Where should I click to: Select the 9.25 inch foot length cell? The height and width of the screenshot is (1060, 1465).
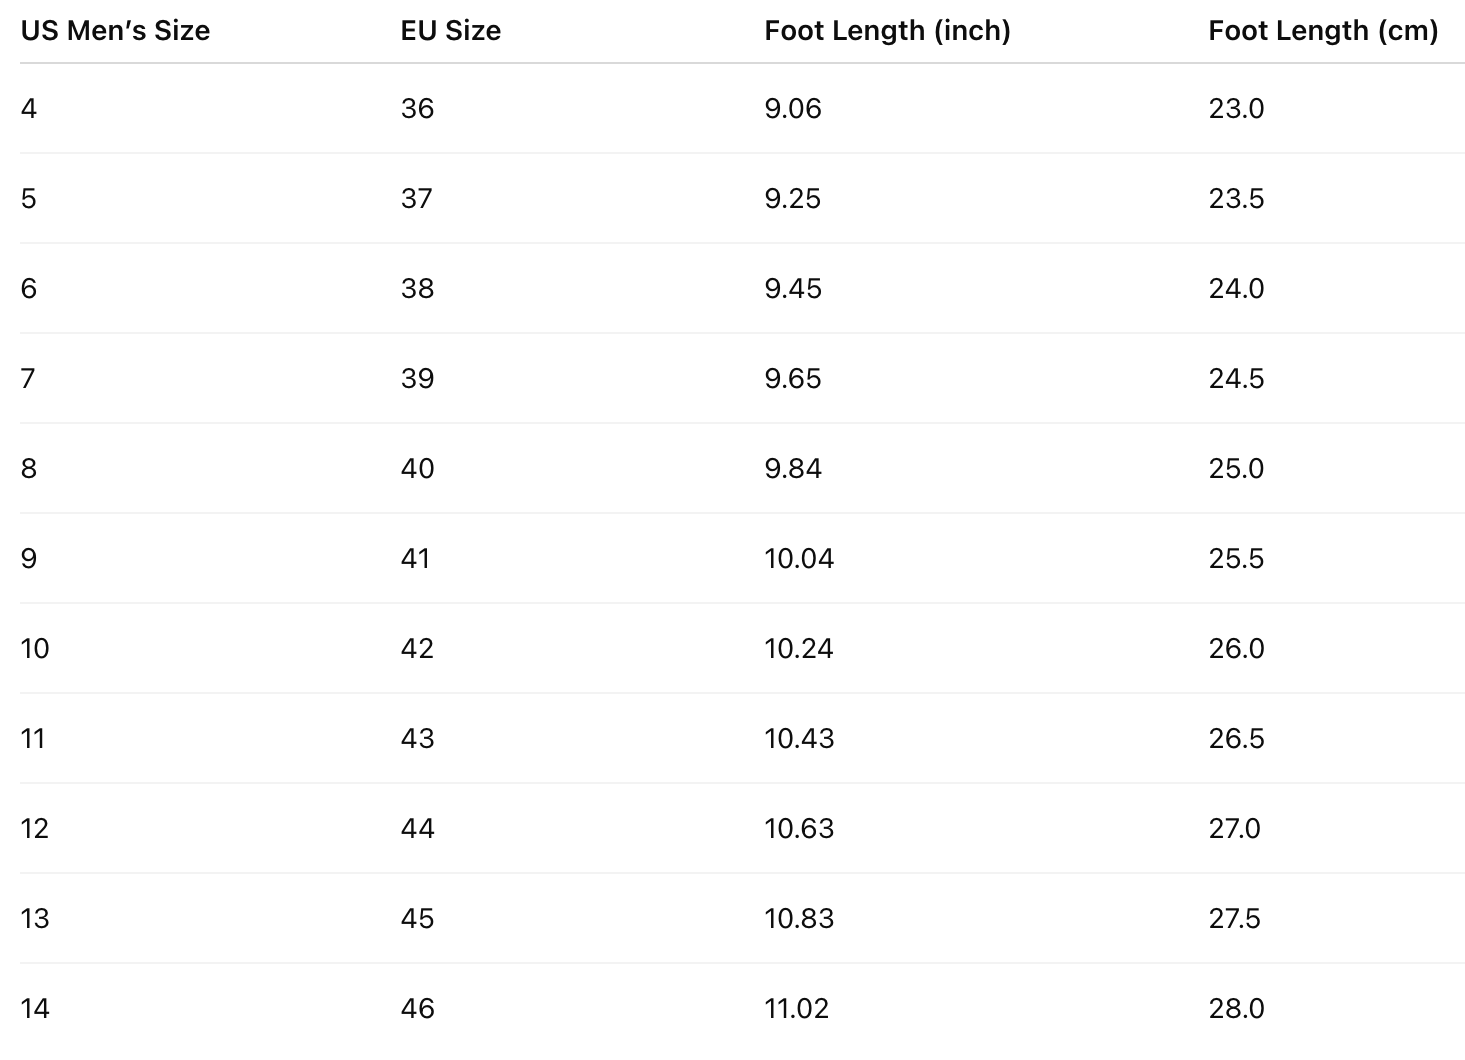(x=792, y=198)
